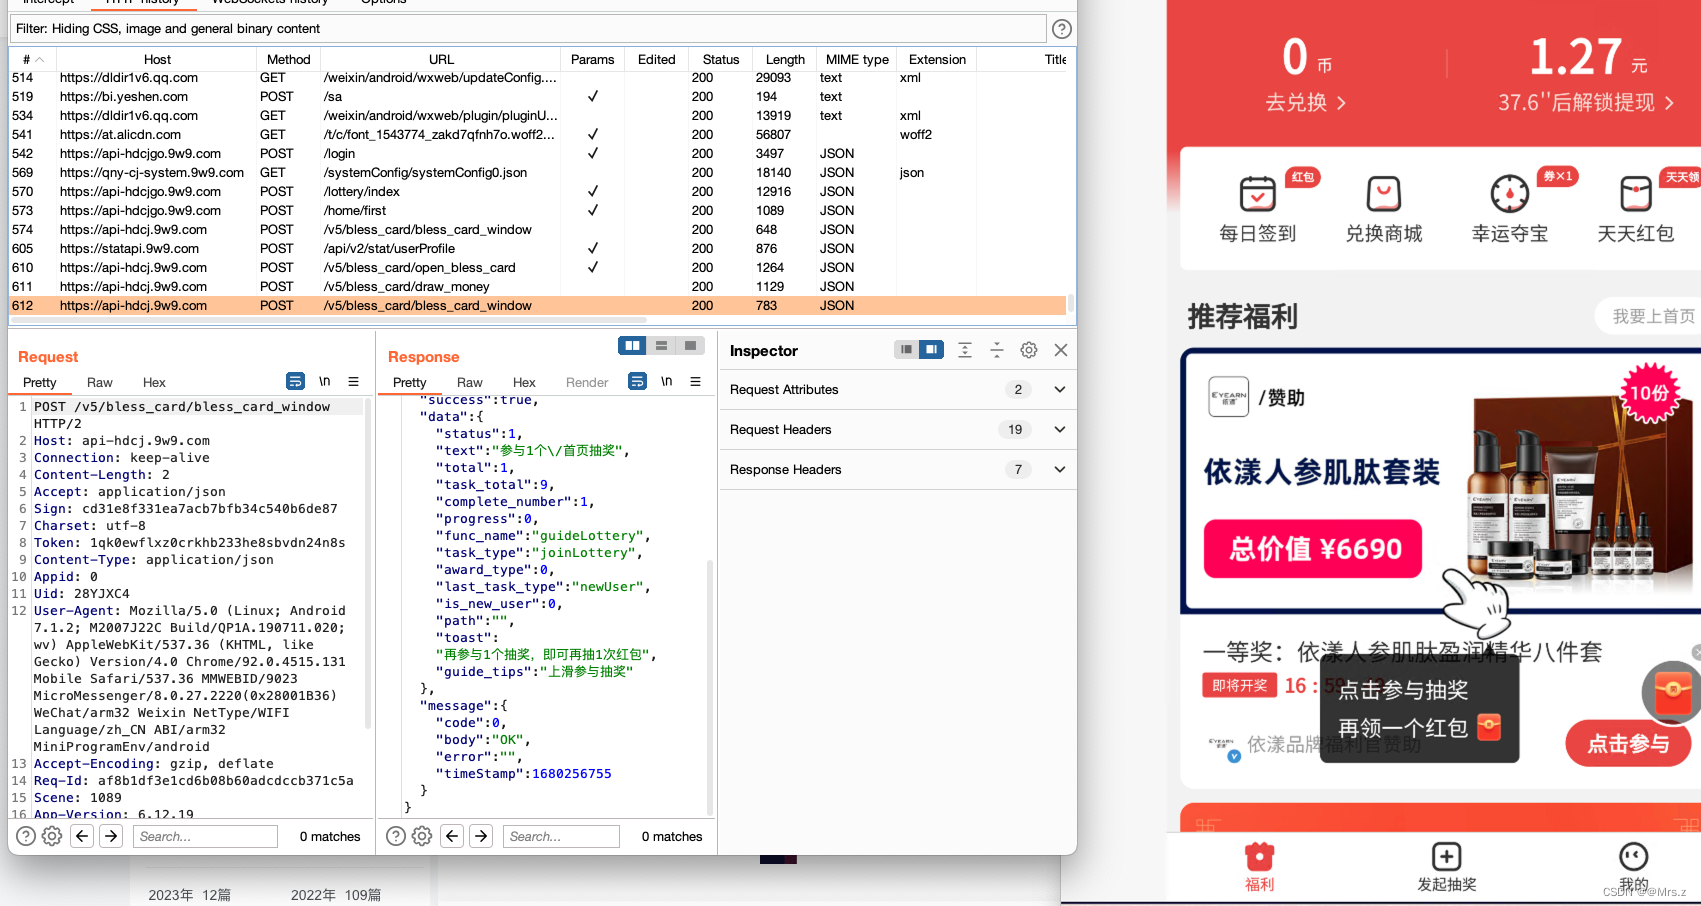Dock Inspector panel to the right
Viewport: 1701px width, 906px height.
coord(931,349)
